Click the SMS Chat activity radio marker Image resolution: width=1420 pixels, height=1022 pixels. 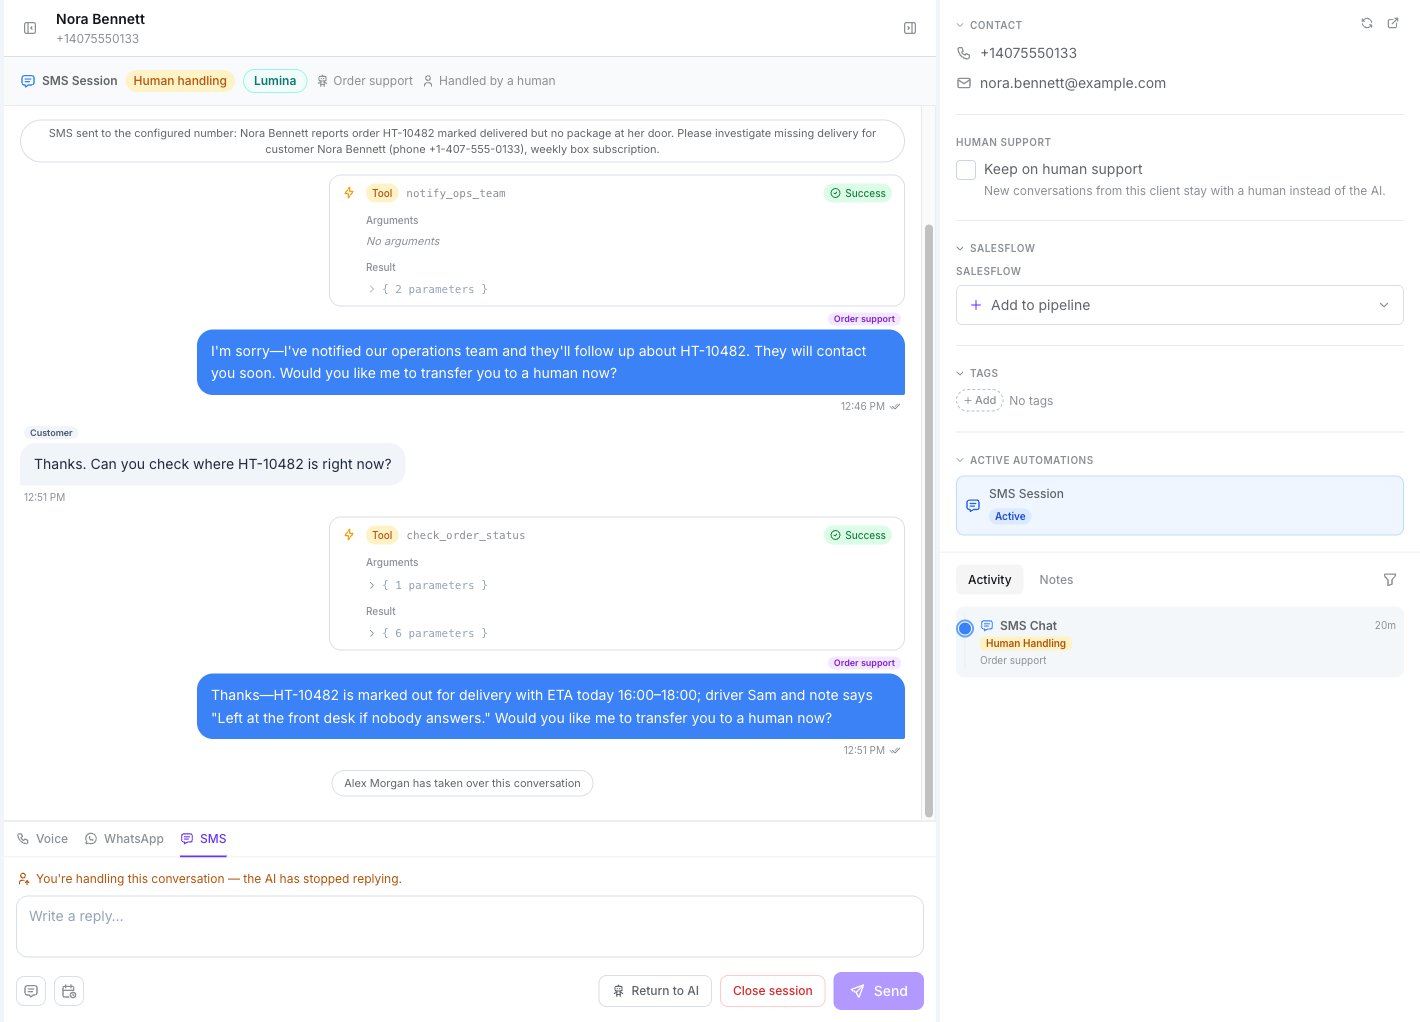pos(965,628)
